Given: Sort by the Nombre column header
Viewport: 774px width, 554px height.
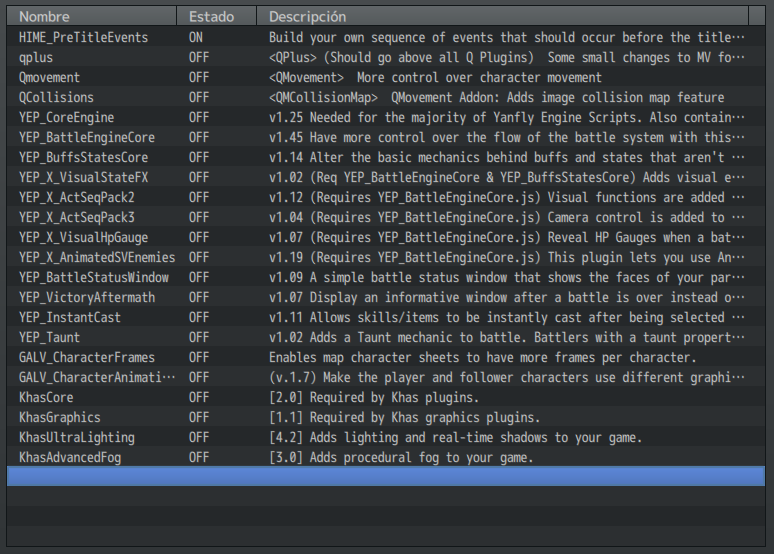Looking at the screenshot, I should pos(92,16).
